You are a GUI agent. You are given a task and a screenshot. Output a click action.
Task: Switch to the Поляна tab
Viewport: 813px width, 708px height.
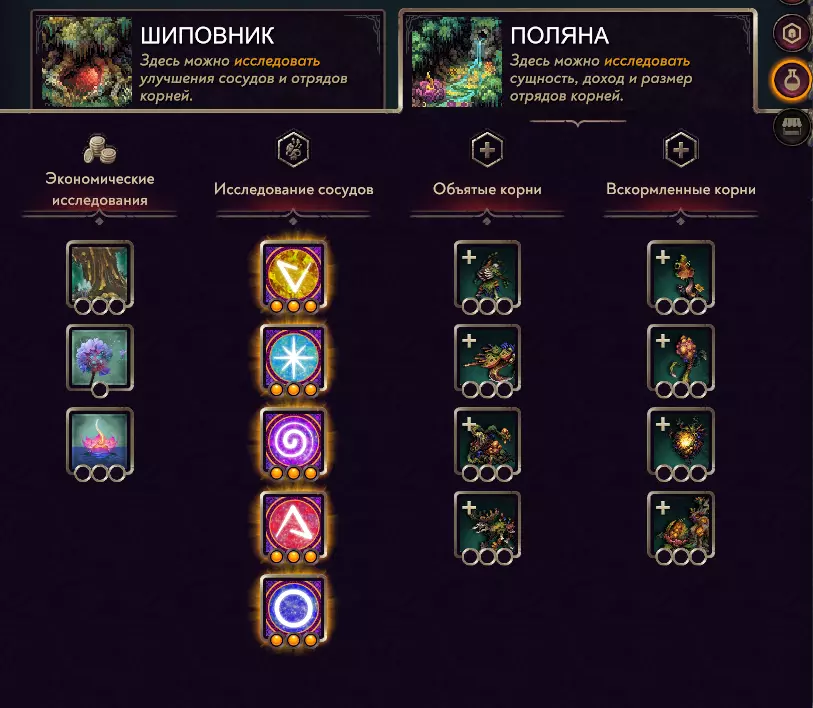578,60
